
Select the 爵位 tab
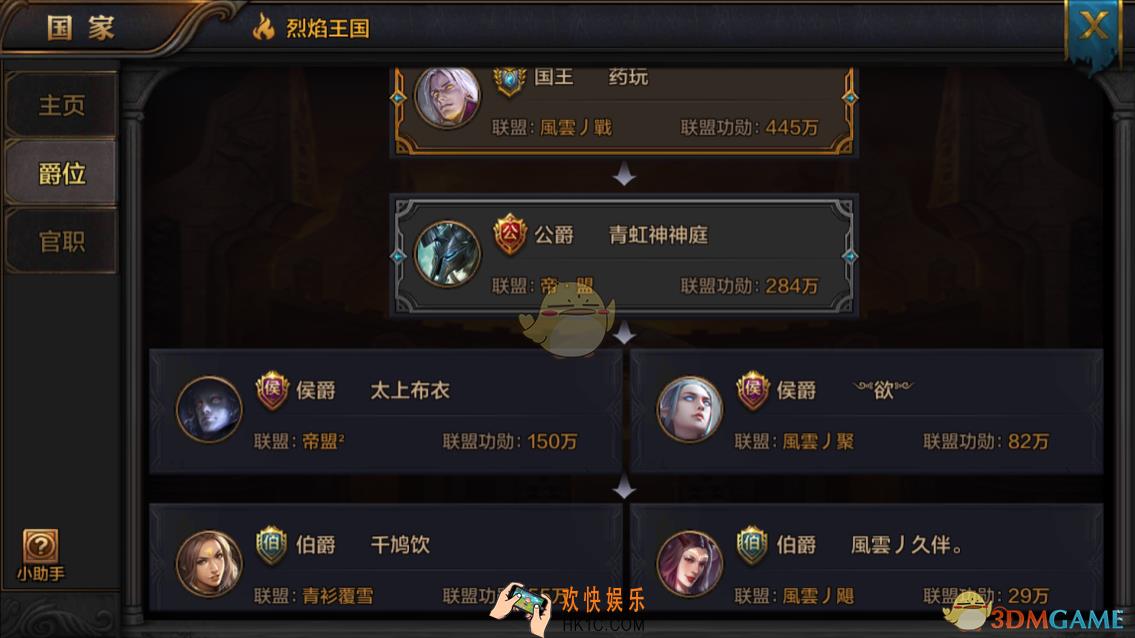pyautogui.click(x=62, y=173)
